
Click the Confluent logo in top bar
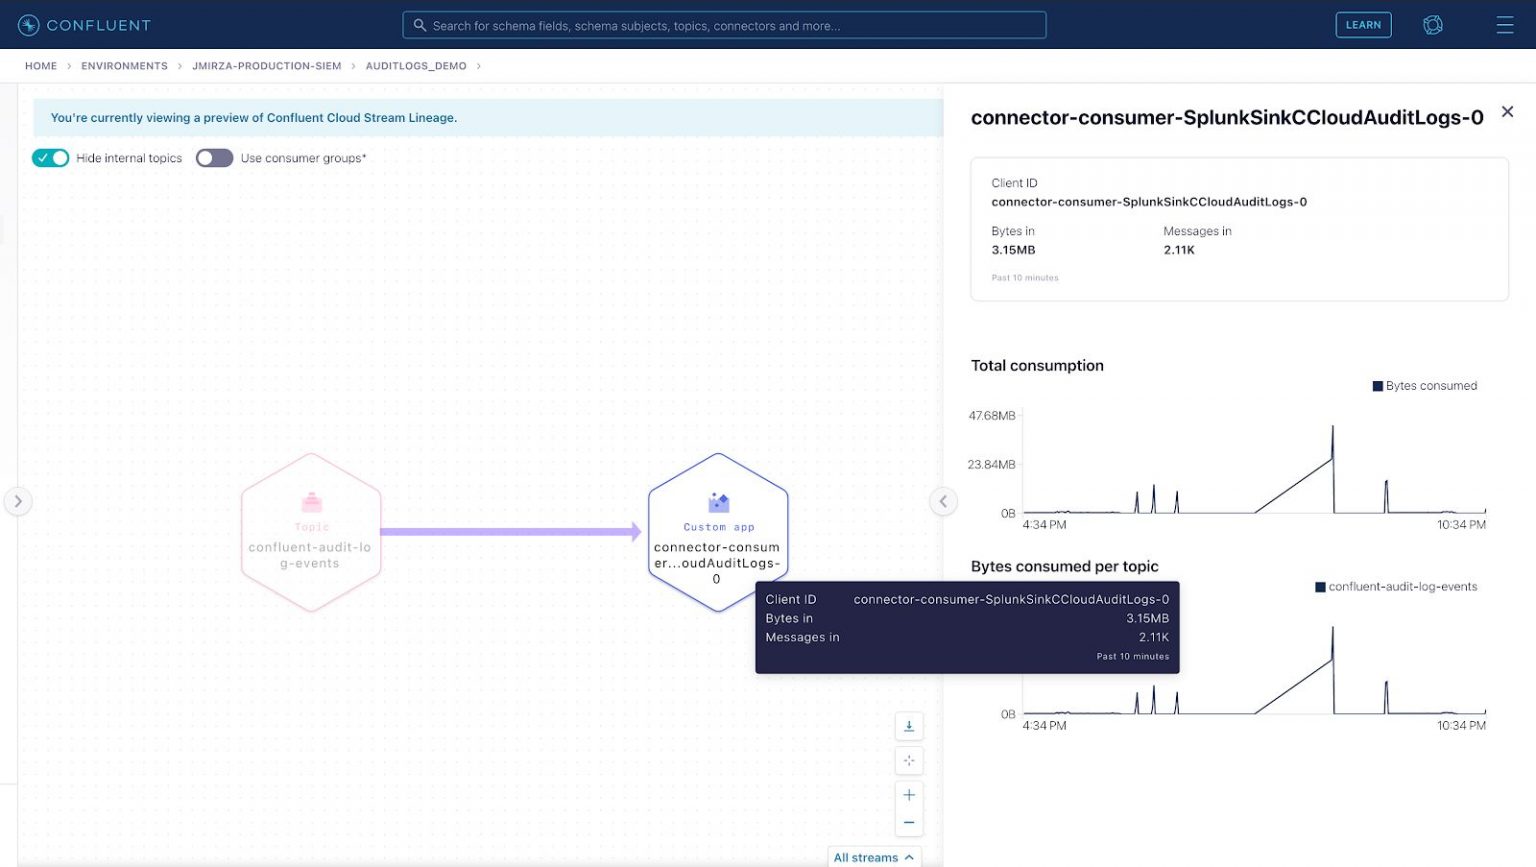[84, 24]
